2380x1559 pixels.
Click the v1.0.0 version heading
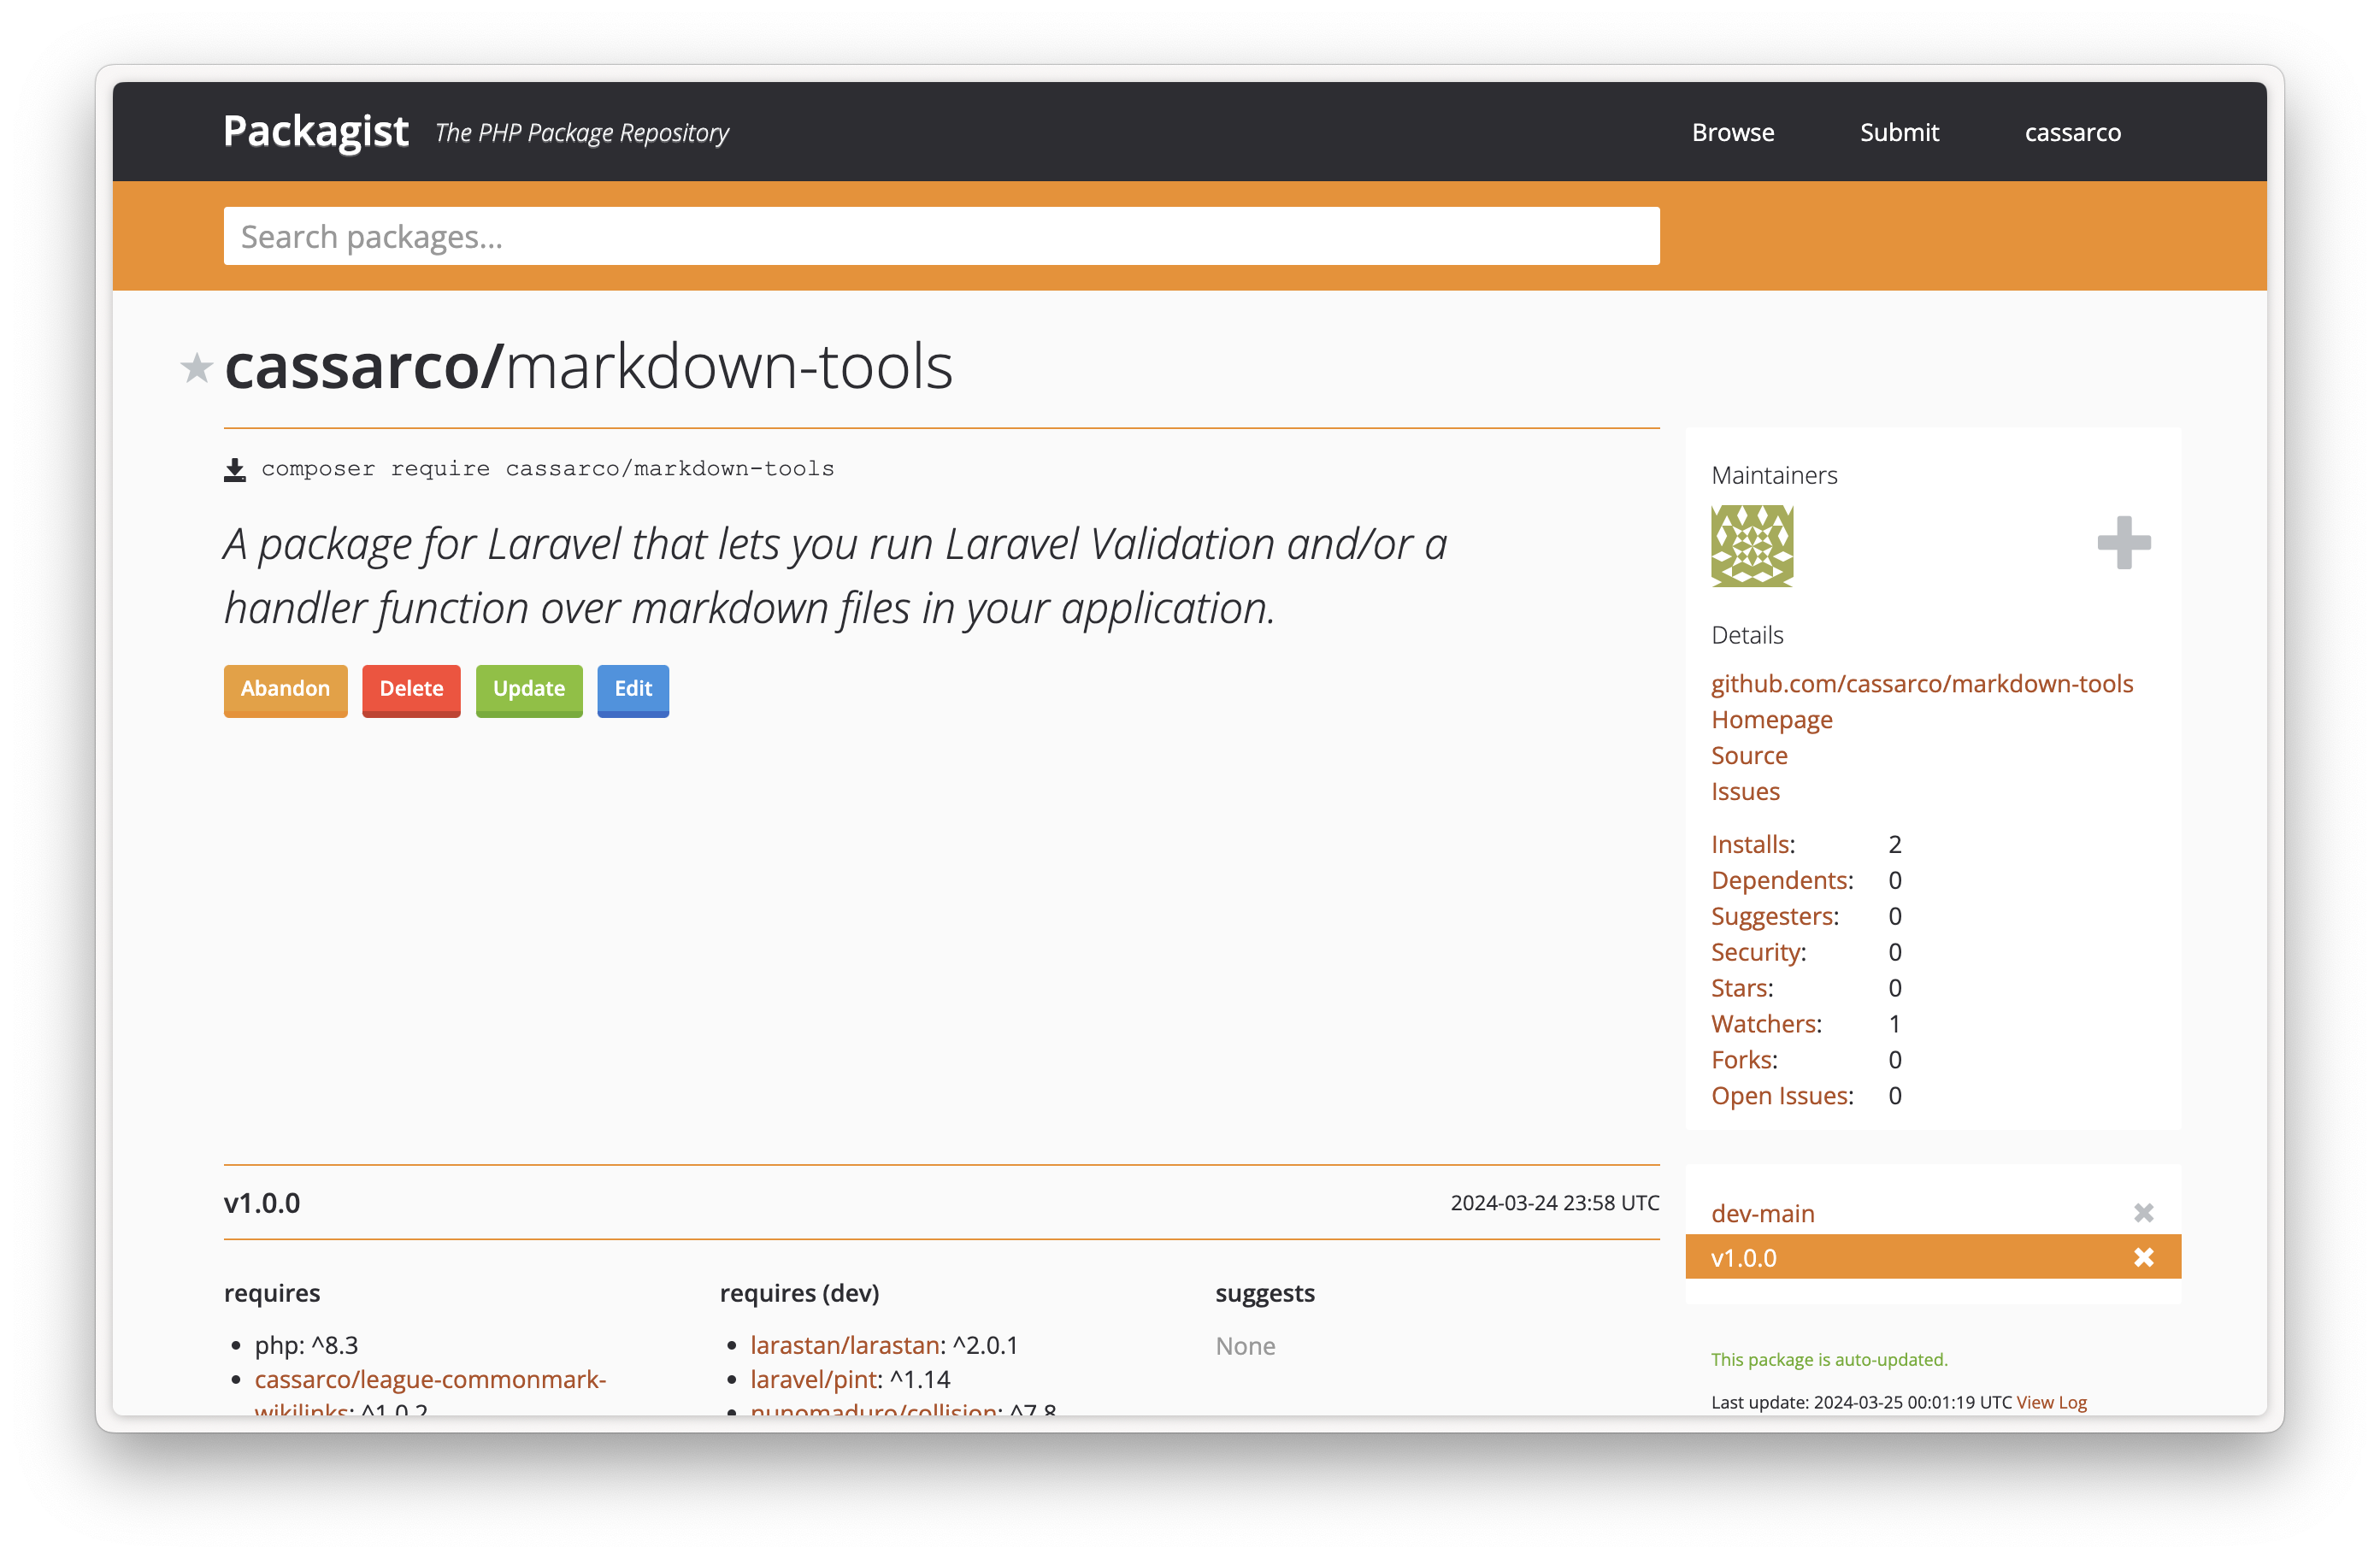(x=262, y=1203)
